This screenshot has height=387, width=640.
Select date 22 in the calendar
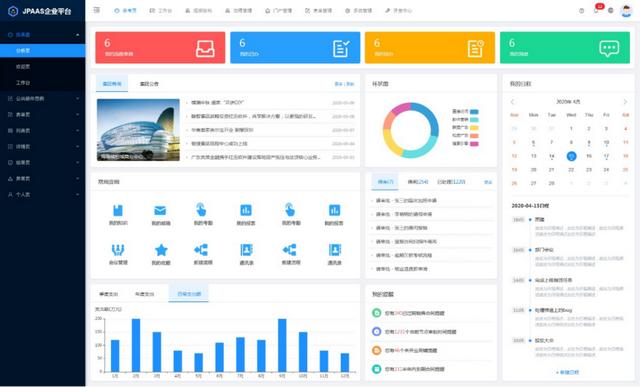point(571,170)
